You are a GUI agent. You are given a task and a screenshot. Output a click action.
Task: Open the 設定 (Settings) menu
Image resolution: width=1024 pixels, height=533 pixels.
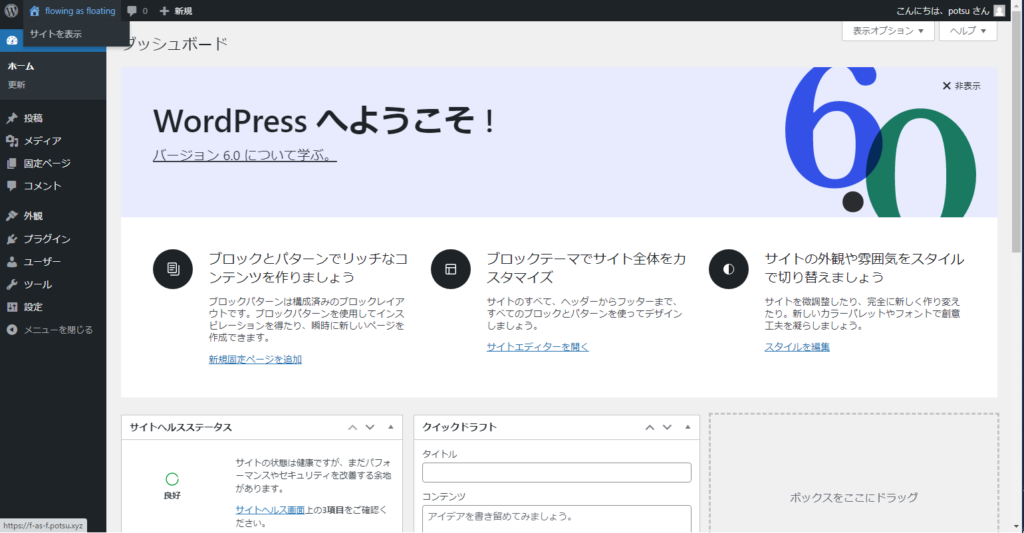(33, 307)
